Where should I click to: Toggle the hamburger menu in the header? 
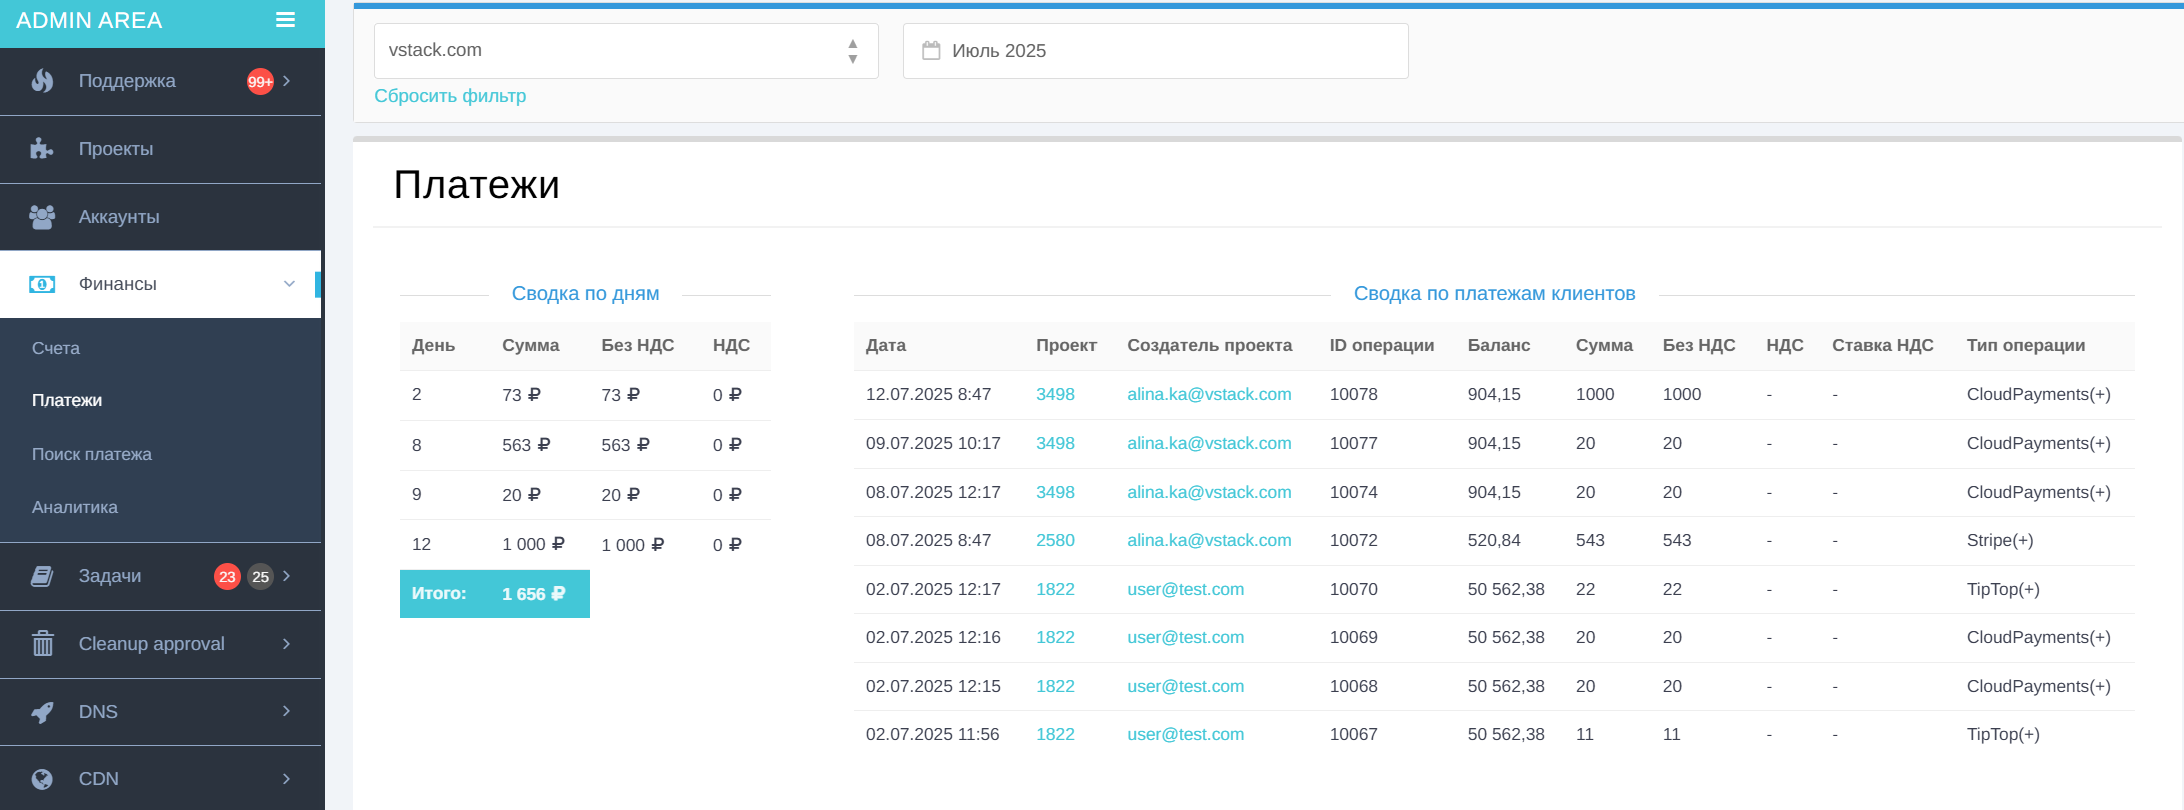point(285,20)
